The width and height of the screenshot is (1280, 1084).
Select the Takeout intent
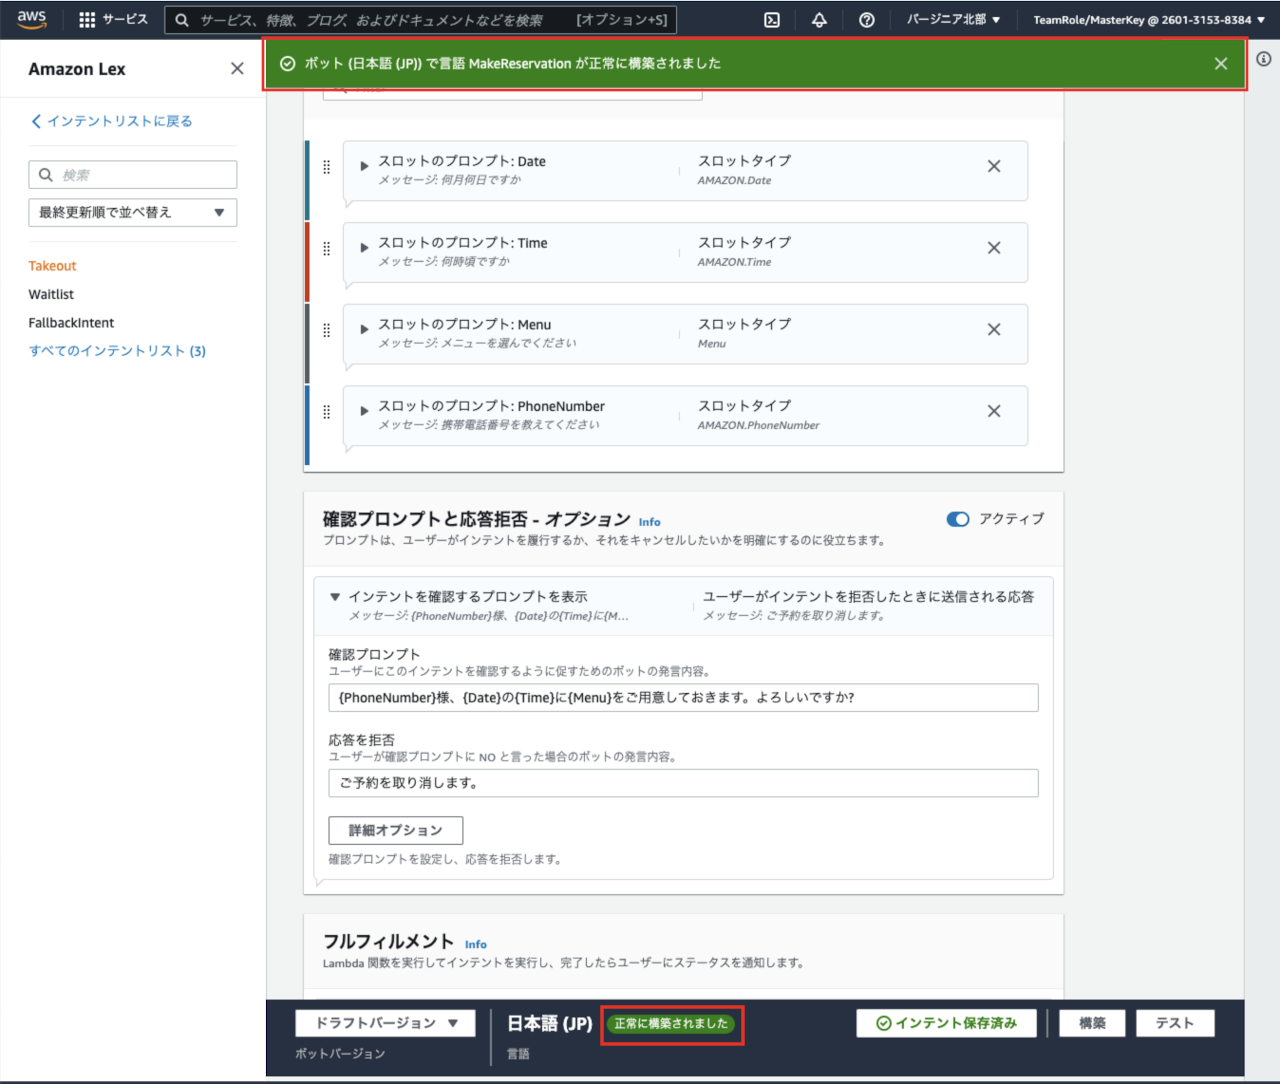tap(52, 266)
